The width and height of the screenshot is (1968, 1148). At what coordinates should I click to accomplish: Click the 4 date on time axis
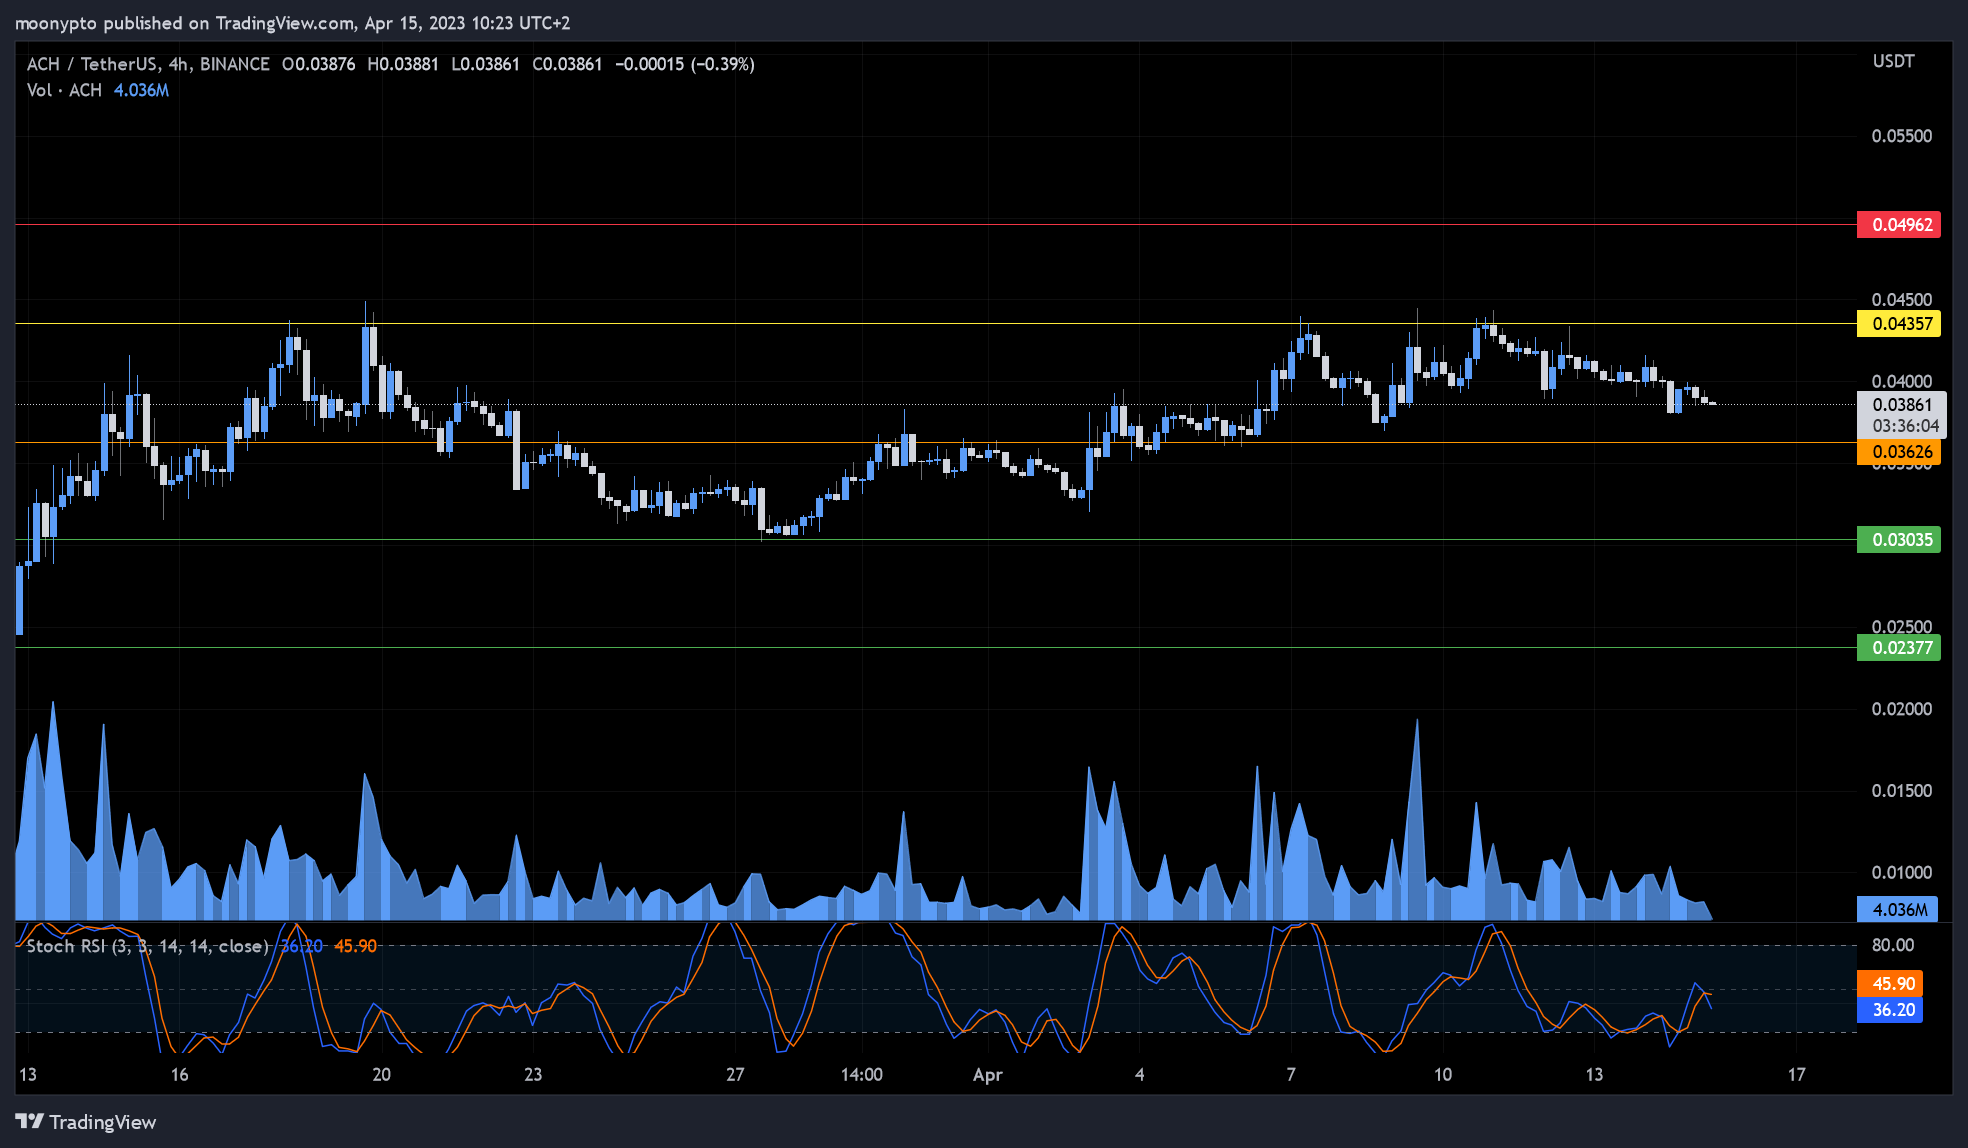point(1139,1075)
